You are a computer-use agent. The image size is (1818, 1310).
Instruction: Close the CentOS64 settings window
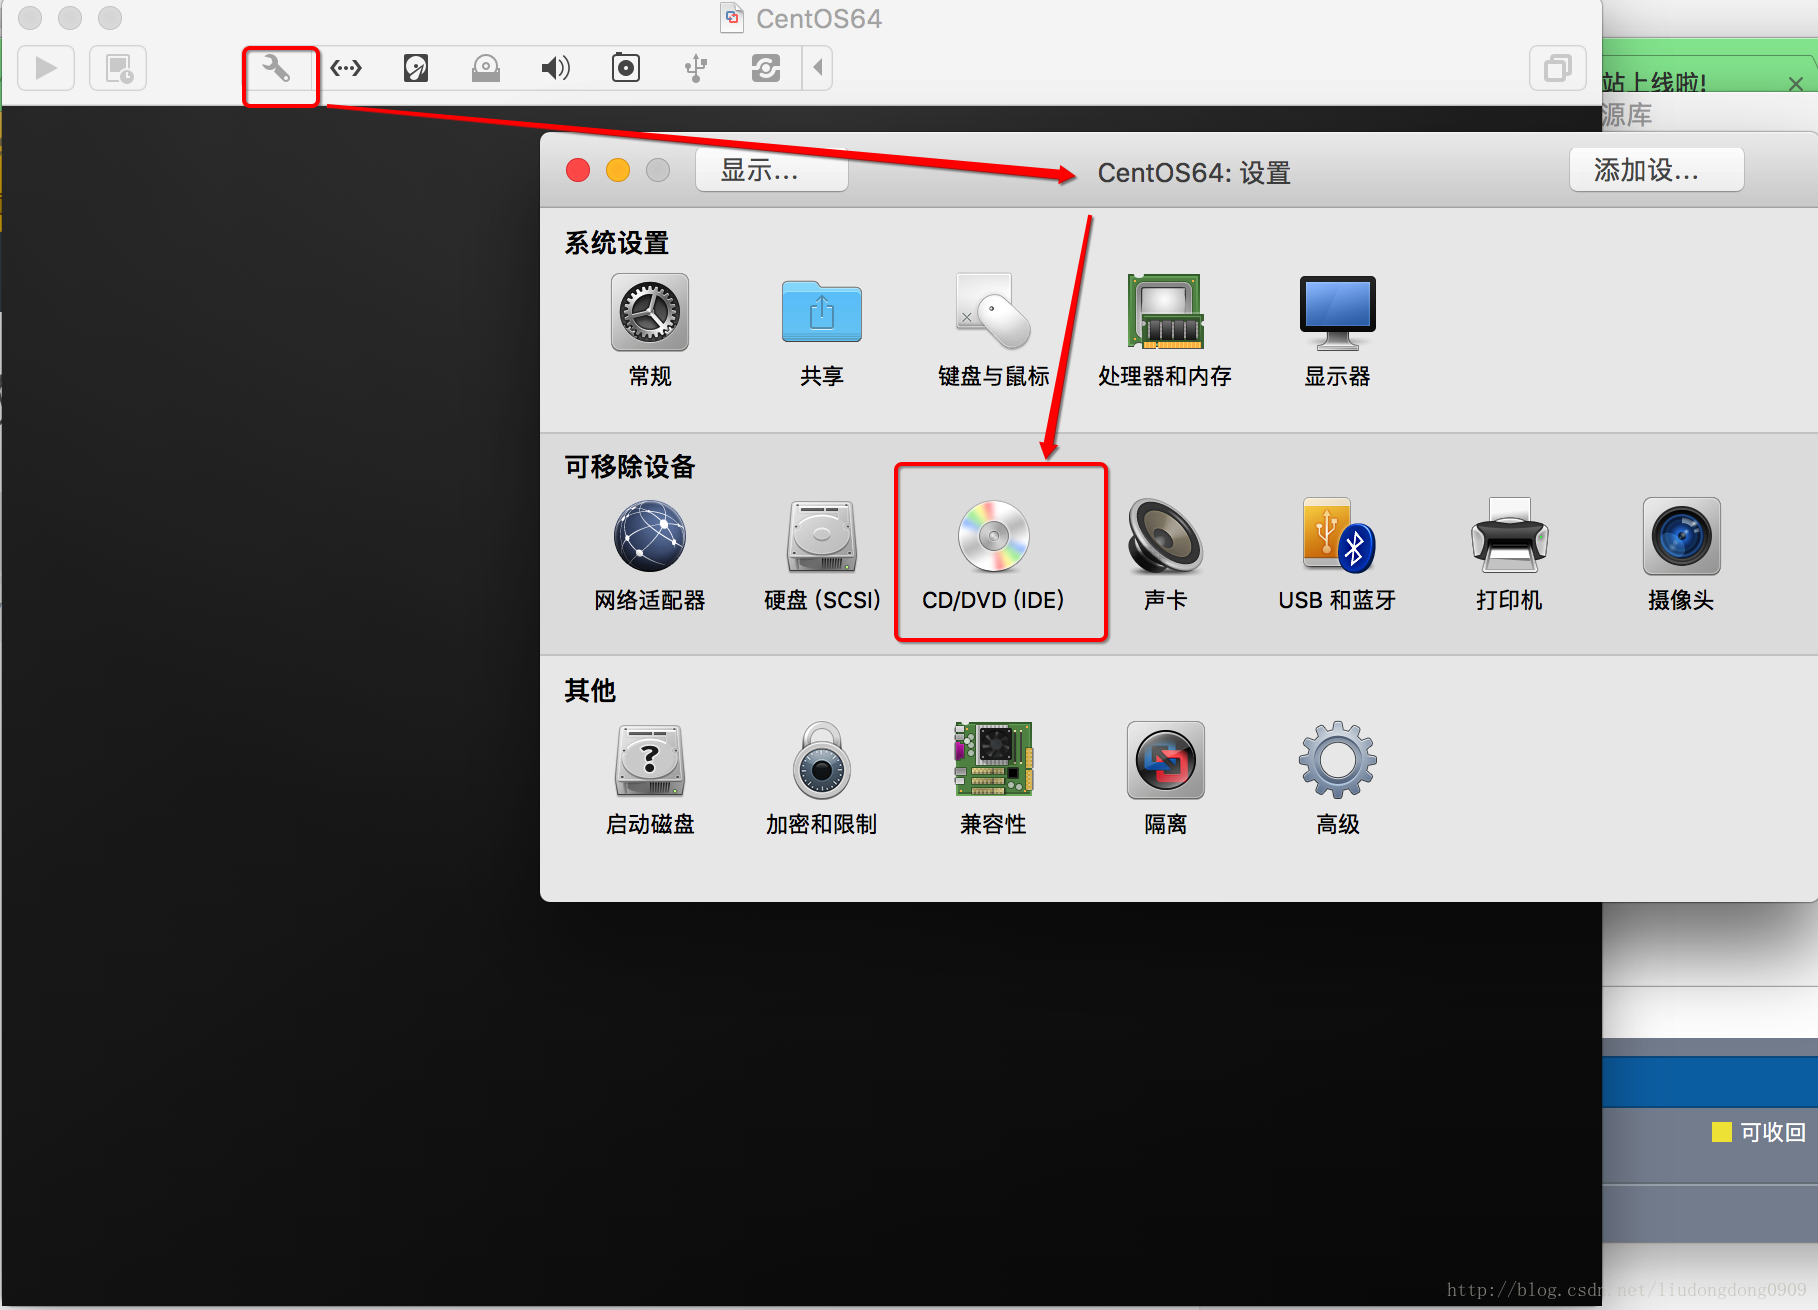tap(578, 170)
